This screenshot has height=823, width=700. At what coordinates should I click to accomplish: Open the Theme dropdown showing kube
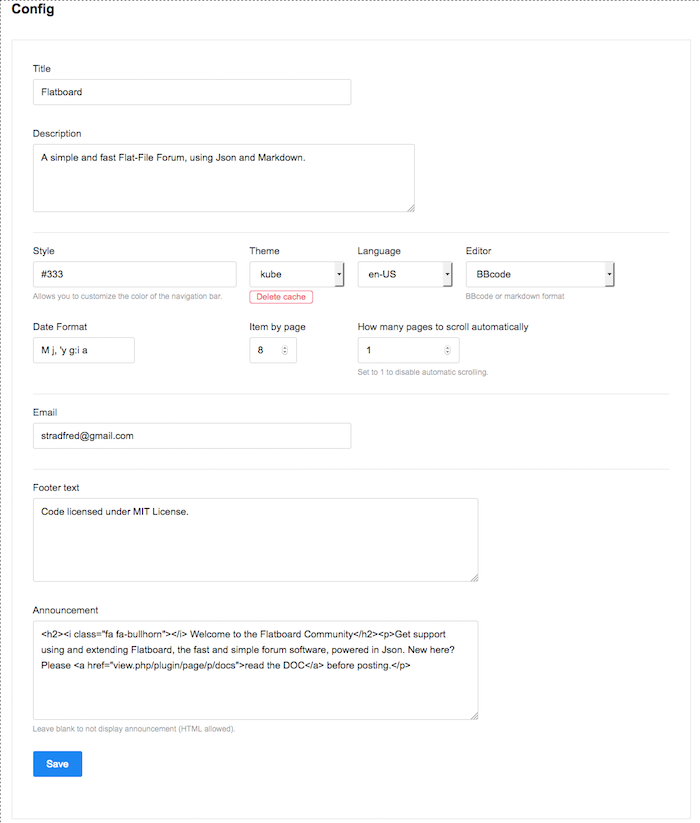(x=296, y=274)
